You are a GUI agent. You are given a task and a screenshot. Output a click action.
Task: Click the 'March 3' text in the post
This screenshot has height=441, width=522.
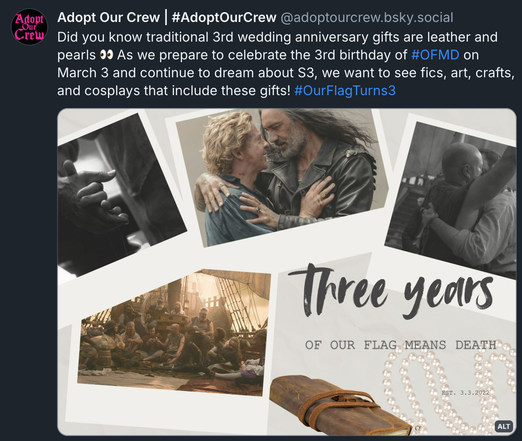click(x=83, y=73)
